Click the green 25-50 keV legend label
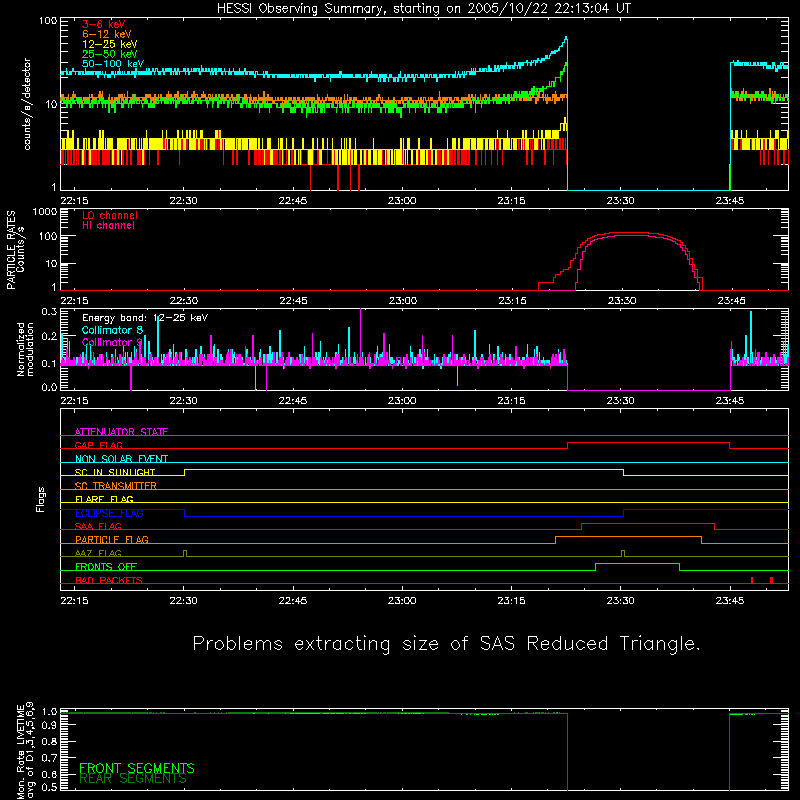The width and height of the screenshot is (800, 800). (x=110, y=54)
